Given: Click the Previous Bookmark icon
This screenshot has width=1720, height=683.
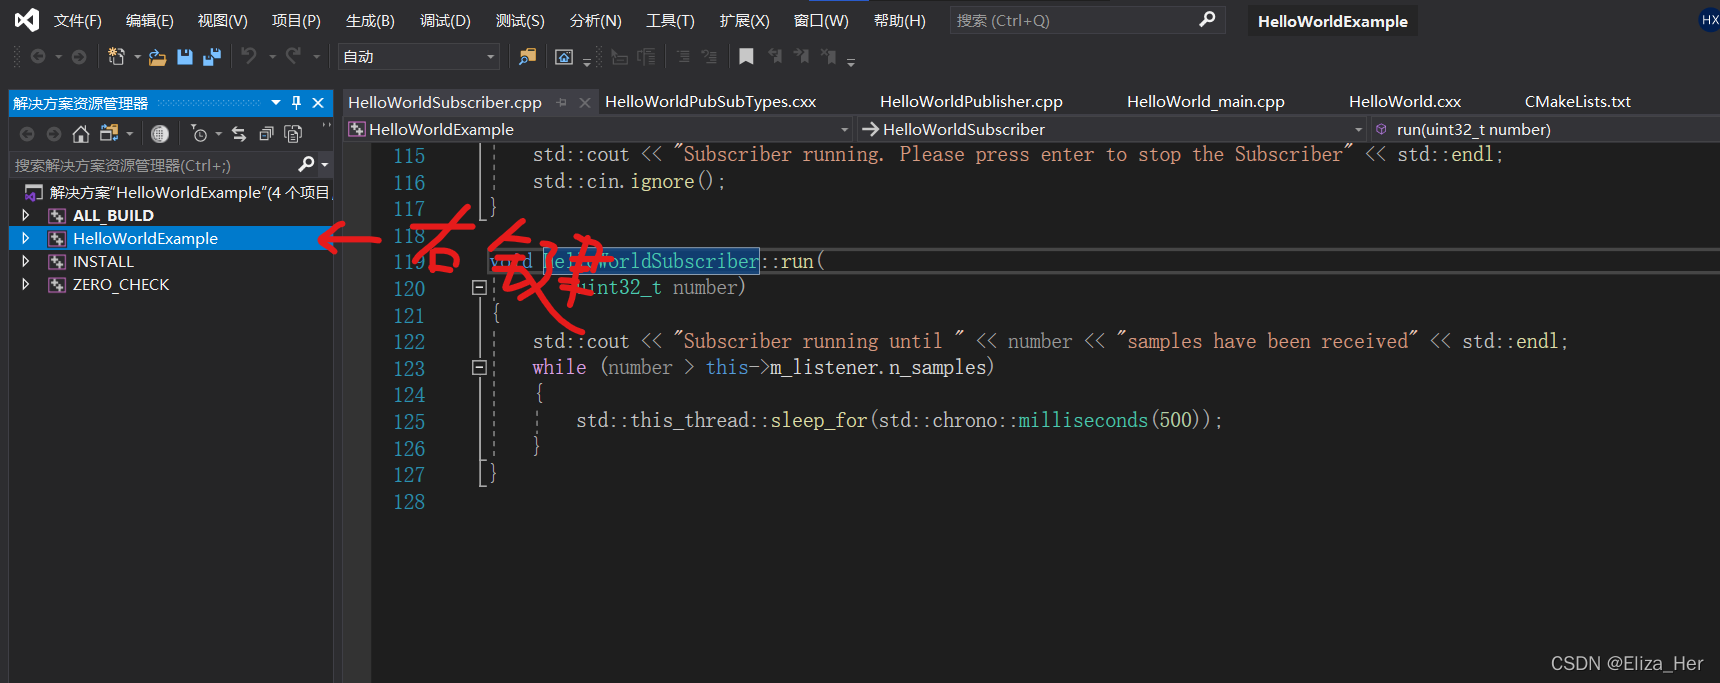Looking at the screenshot, I should pyautogui.click(x=775, y=57).
